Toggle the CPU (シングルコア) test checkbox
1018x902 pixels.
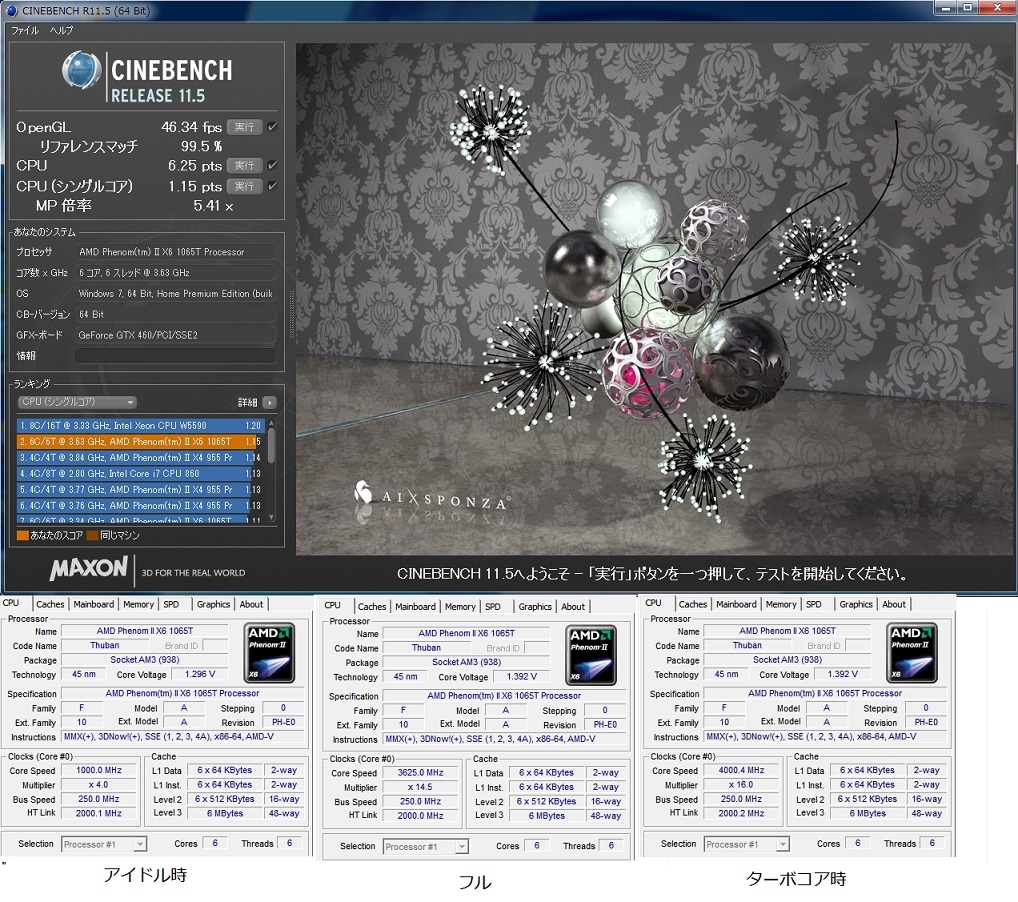[x=273, y=186]
